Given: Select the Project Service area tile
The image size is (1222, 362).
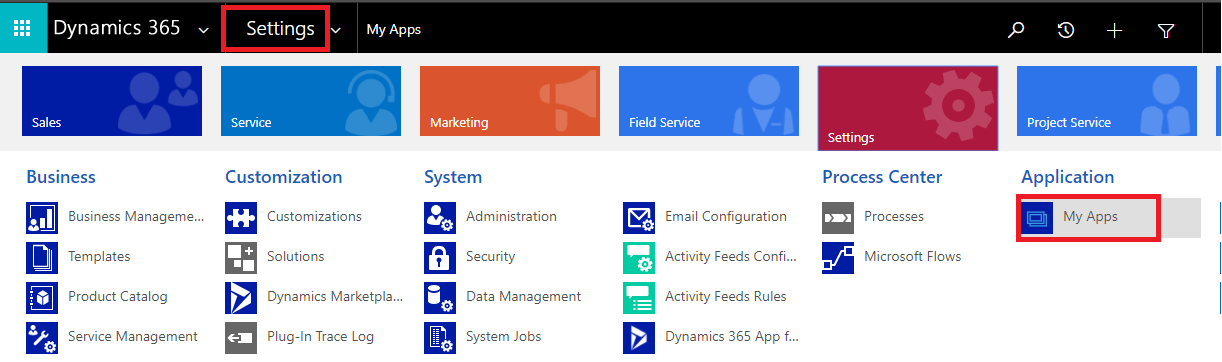Looking at the screenshot, I should coord(1107,101).
